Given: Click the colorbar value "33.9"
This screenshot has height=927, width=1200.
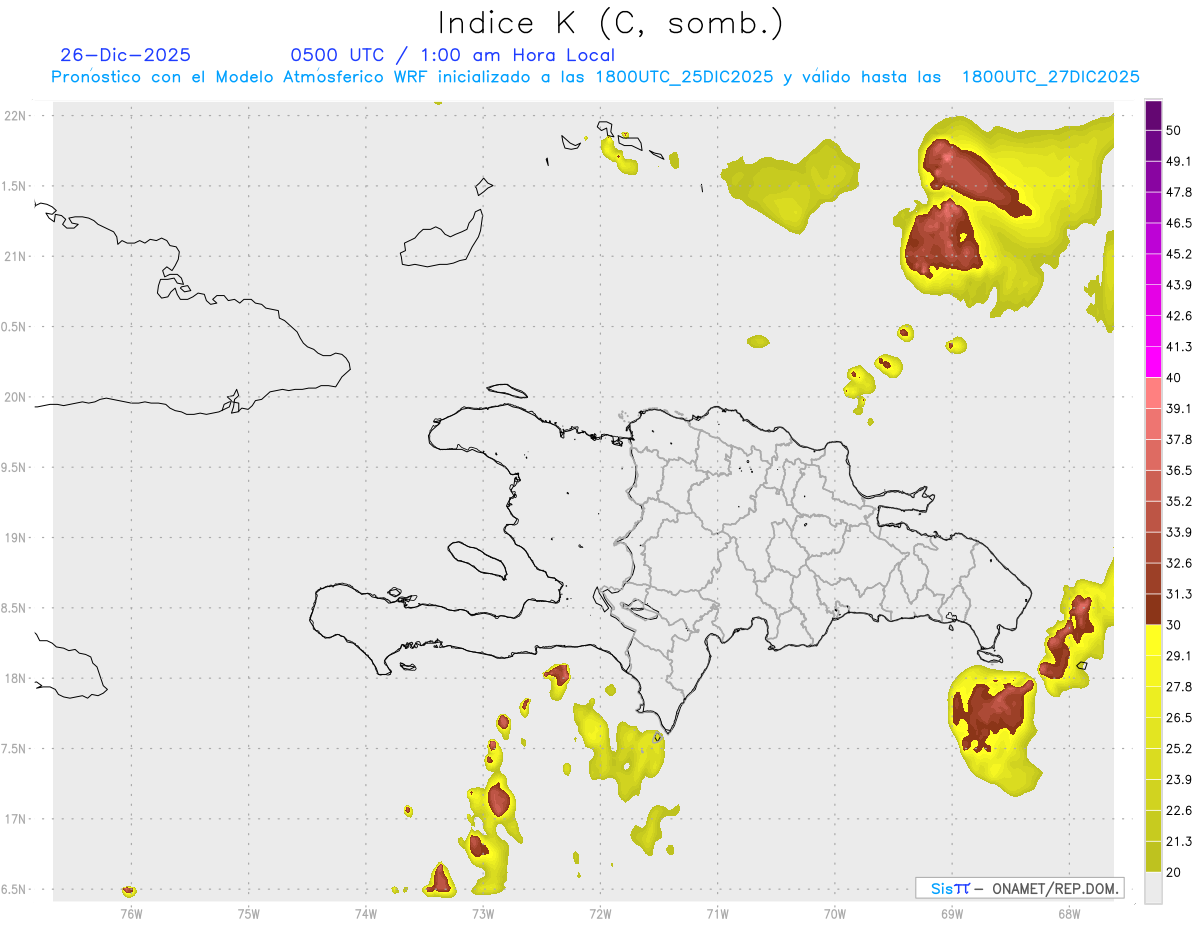Looking at the screenshot, I should pyautogui.click(x=1180, y=532).
